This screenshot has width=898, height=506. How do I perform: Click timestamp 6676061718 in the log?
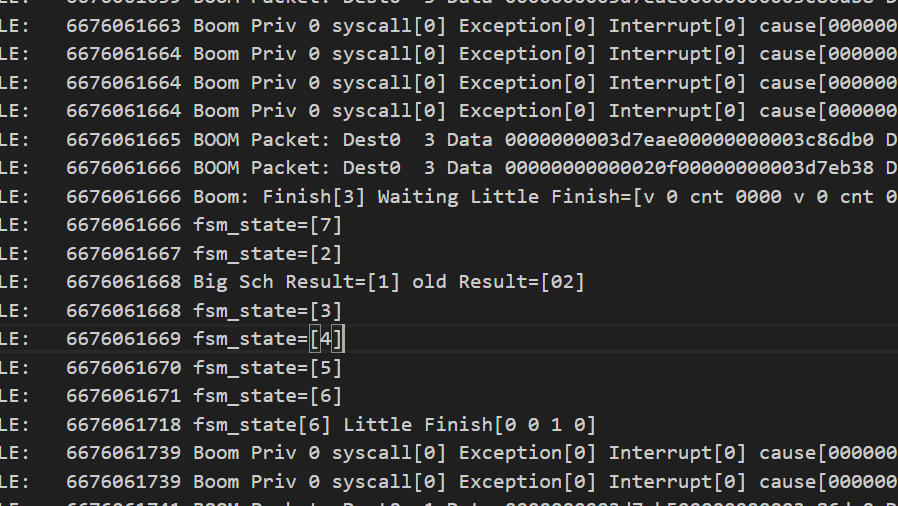tap(123, 425)
